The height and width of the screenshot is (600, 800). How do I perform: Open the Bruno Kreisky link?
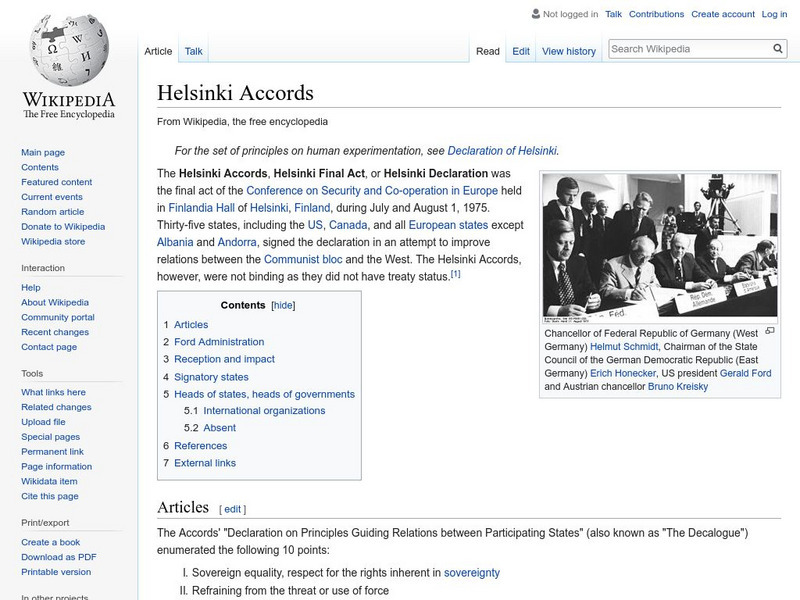[x=678, y=387]
